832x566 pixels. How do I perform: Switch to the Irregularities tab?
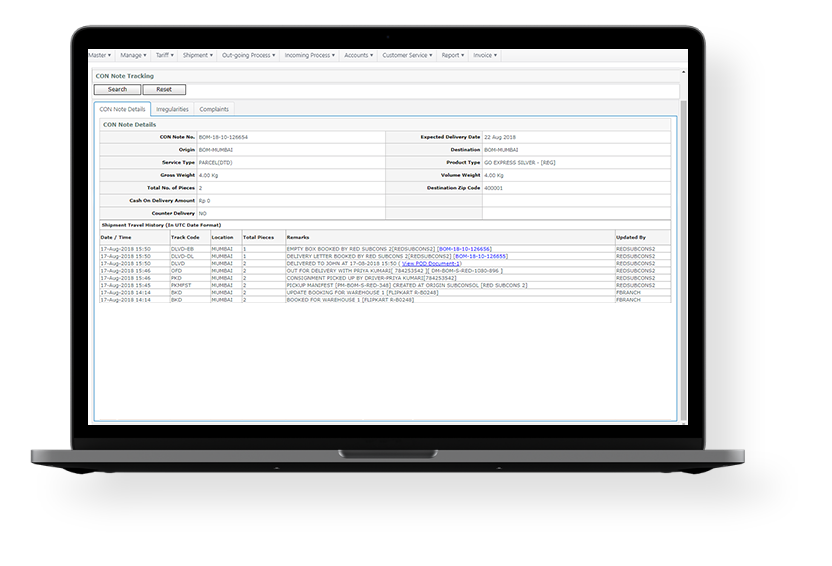pos(174,109)
